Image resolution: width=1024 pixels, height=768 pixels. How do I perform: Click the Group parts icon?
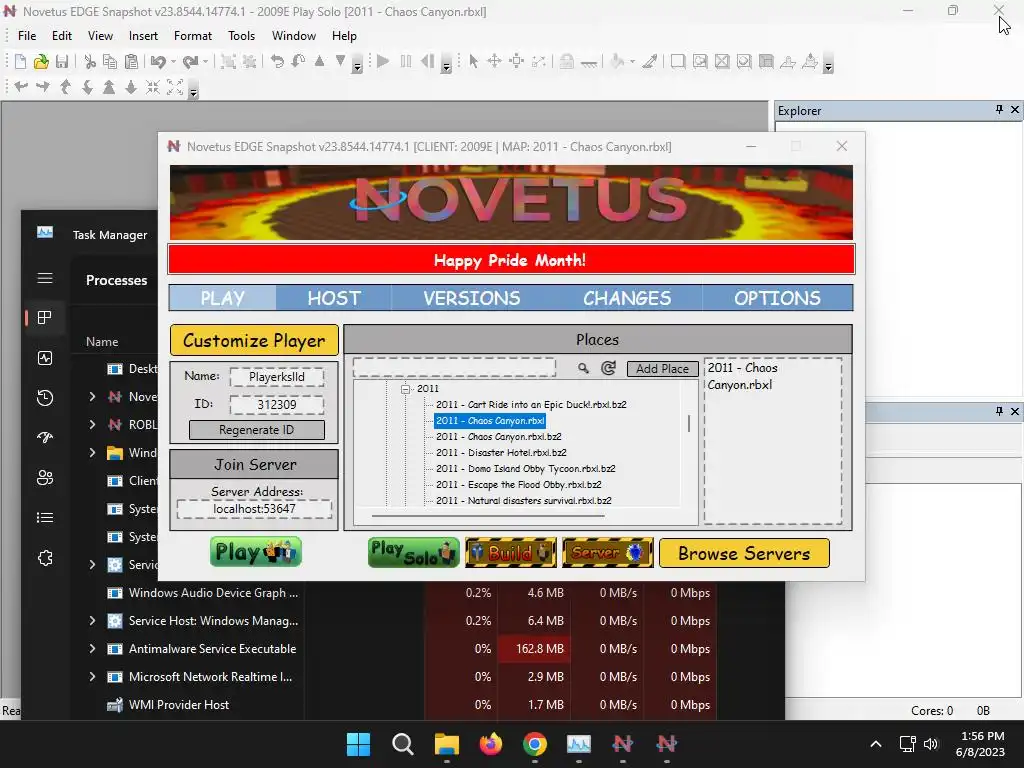pos(229,62)
